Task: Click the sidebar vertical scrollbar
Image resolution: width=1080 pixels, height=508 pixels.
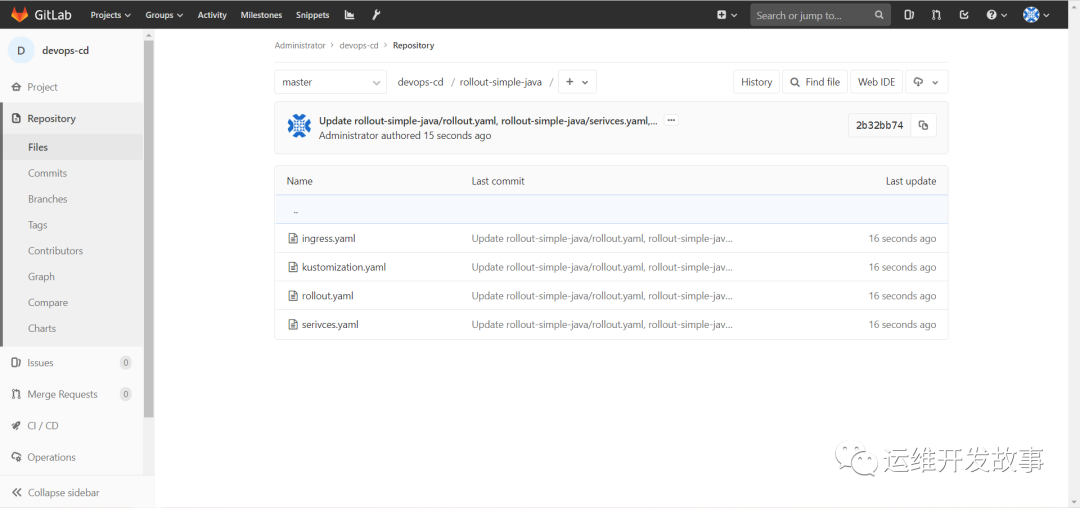Action: (149, 228)
